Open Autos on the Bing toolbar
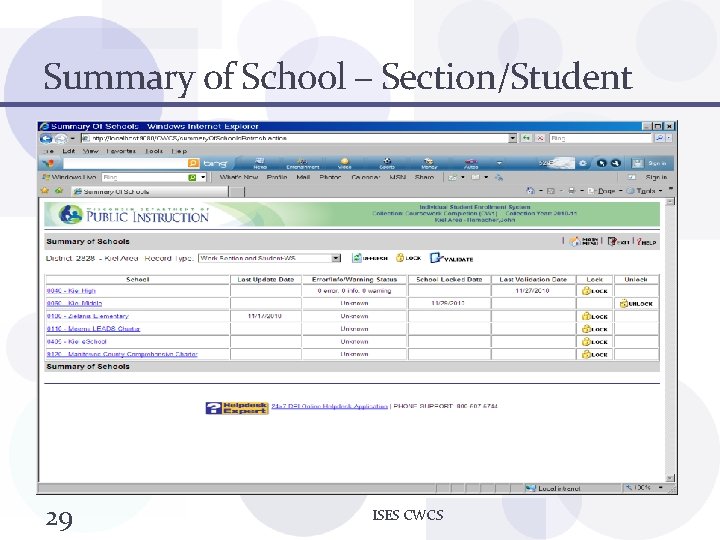 471,163
